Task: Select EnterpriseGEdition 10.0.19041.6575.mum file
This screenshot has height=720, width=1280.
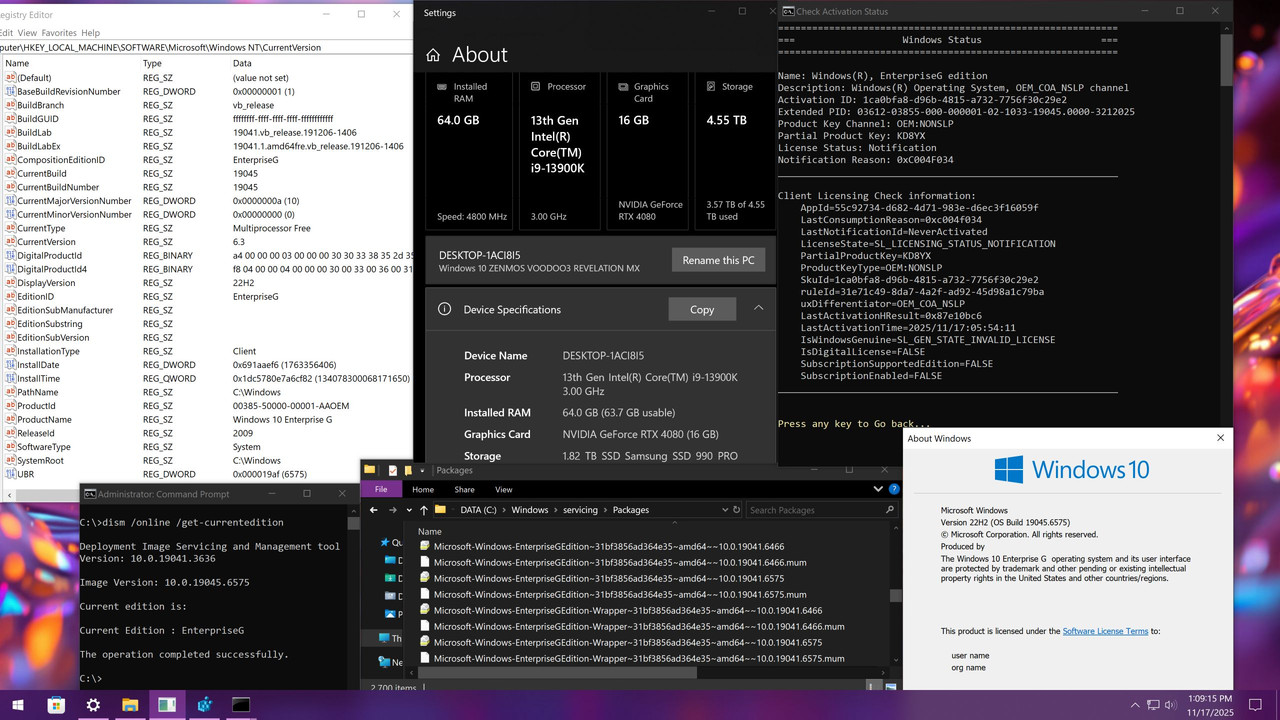Action: pos(612,594)
